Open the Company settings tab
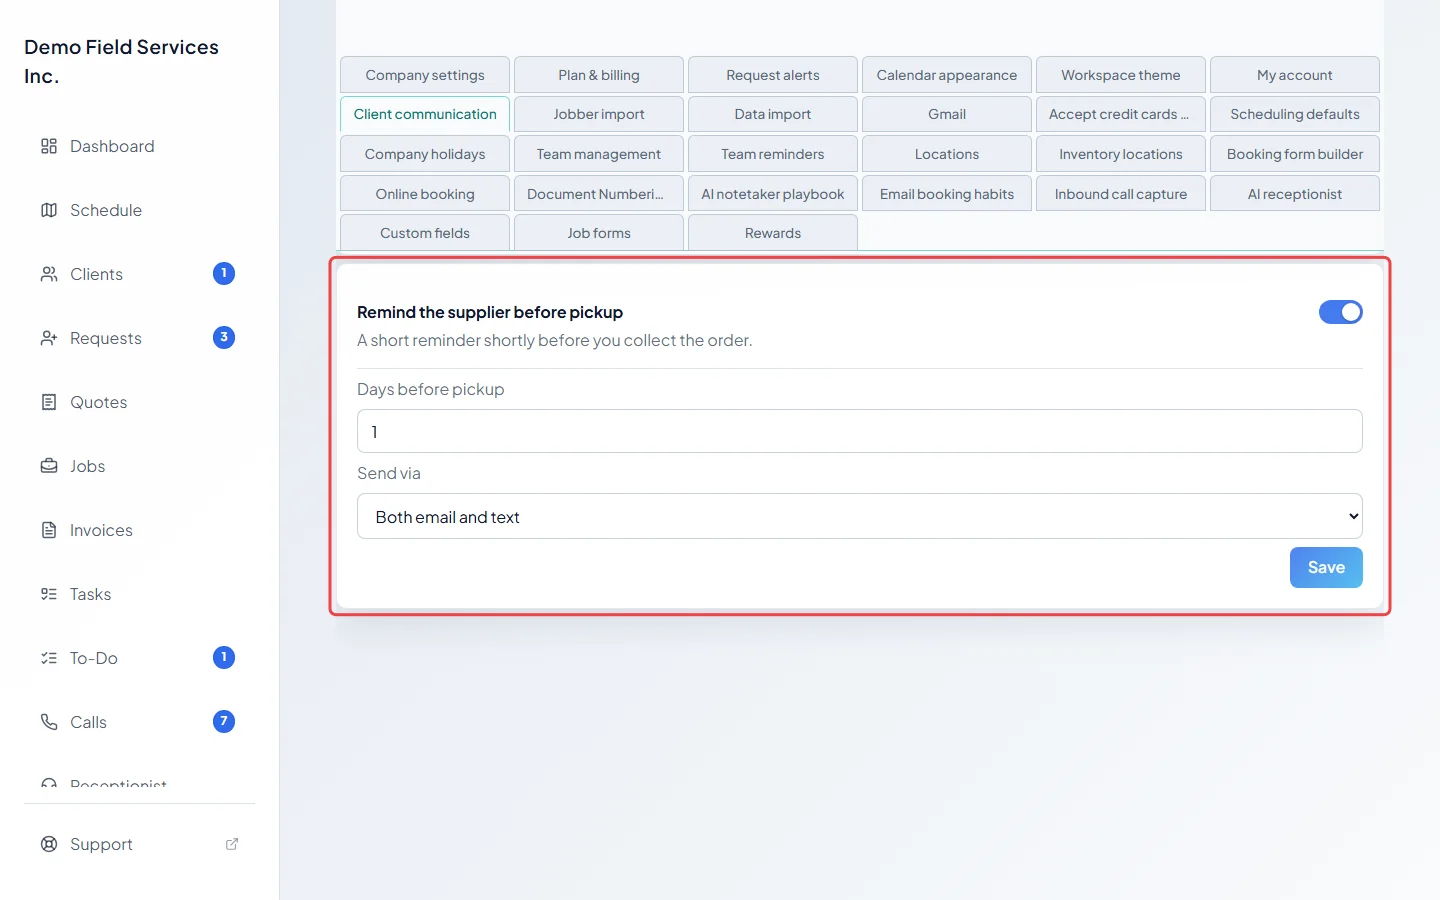1440x900 pixels. point(425,75)
